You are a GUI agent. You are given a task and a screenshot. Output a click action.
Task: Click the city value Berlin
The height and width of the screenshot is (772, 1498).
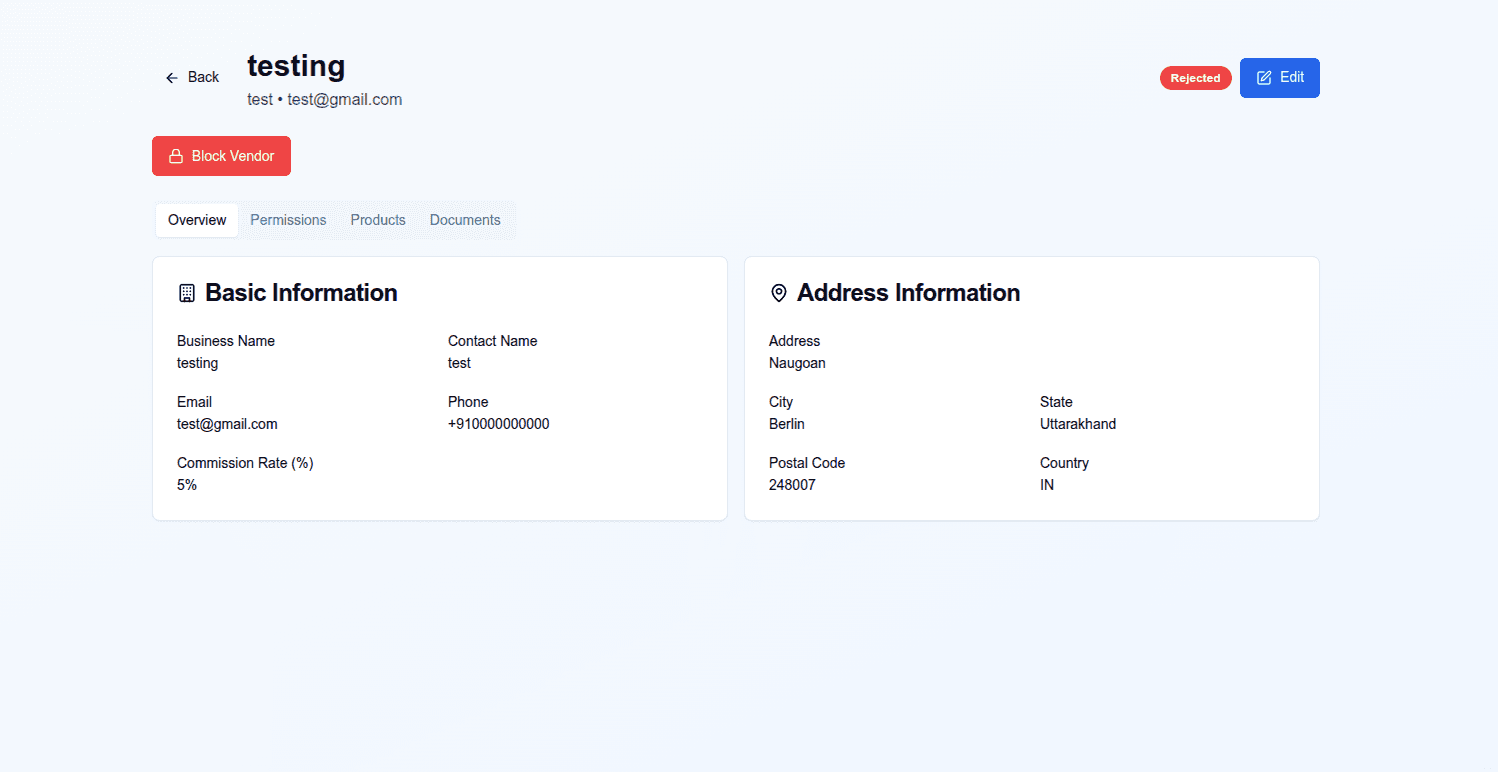pyautogui.click(x=786, y=424)
